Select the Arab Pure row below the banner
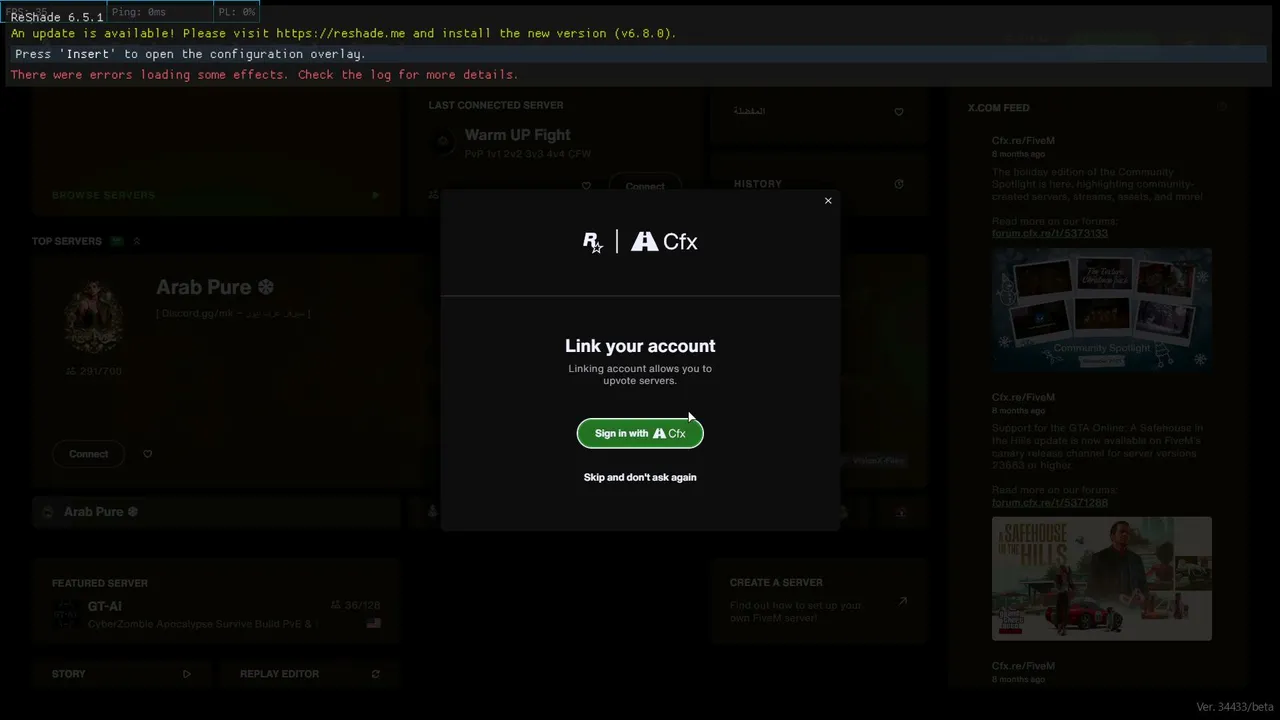Viewport: 1280px width, 720px height. 216,512
